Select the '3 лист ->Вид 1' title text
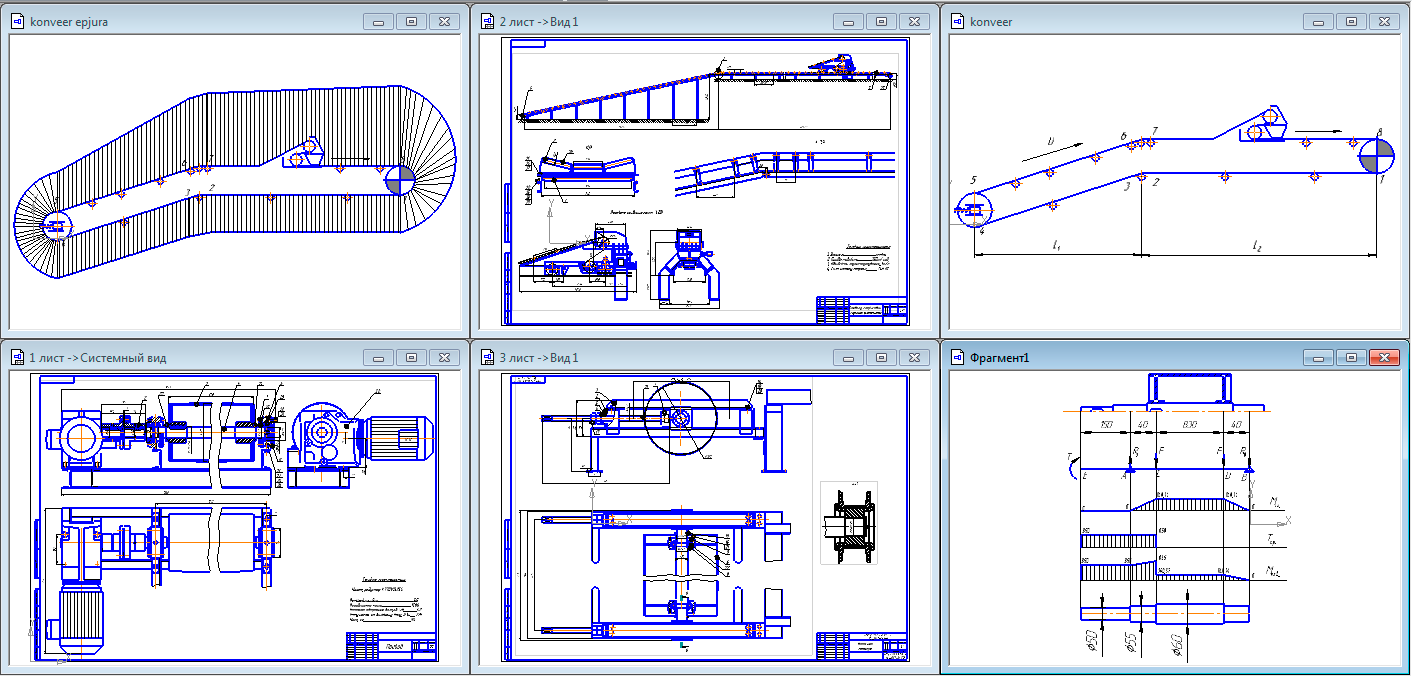The image size is (1412, 677). [539, 358]
